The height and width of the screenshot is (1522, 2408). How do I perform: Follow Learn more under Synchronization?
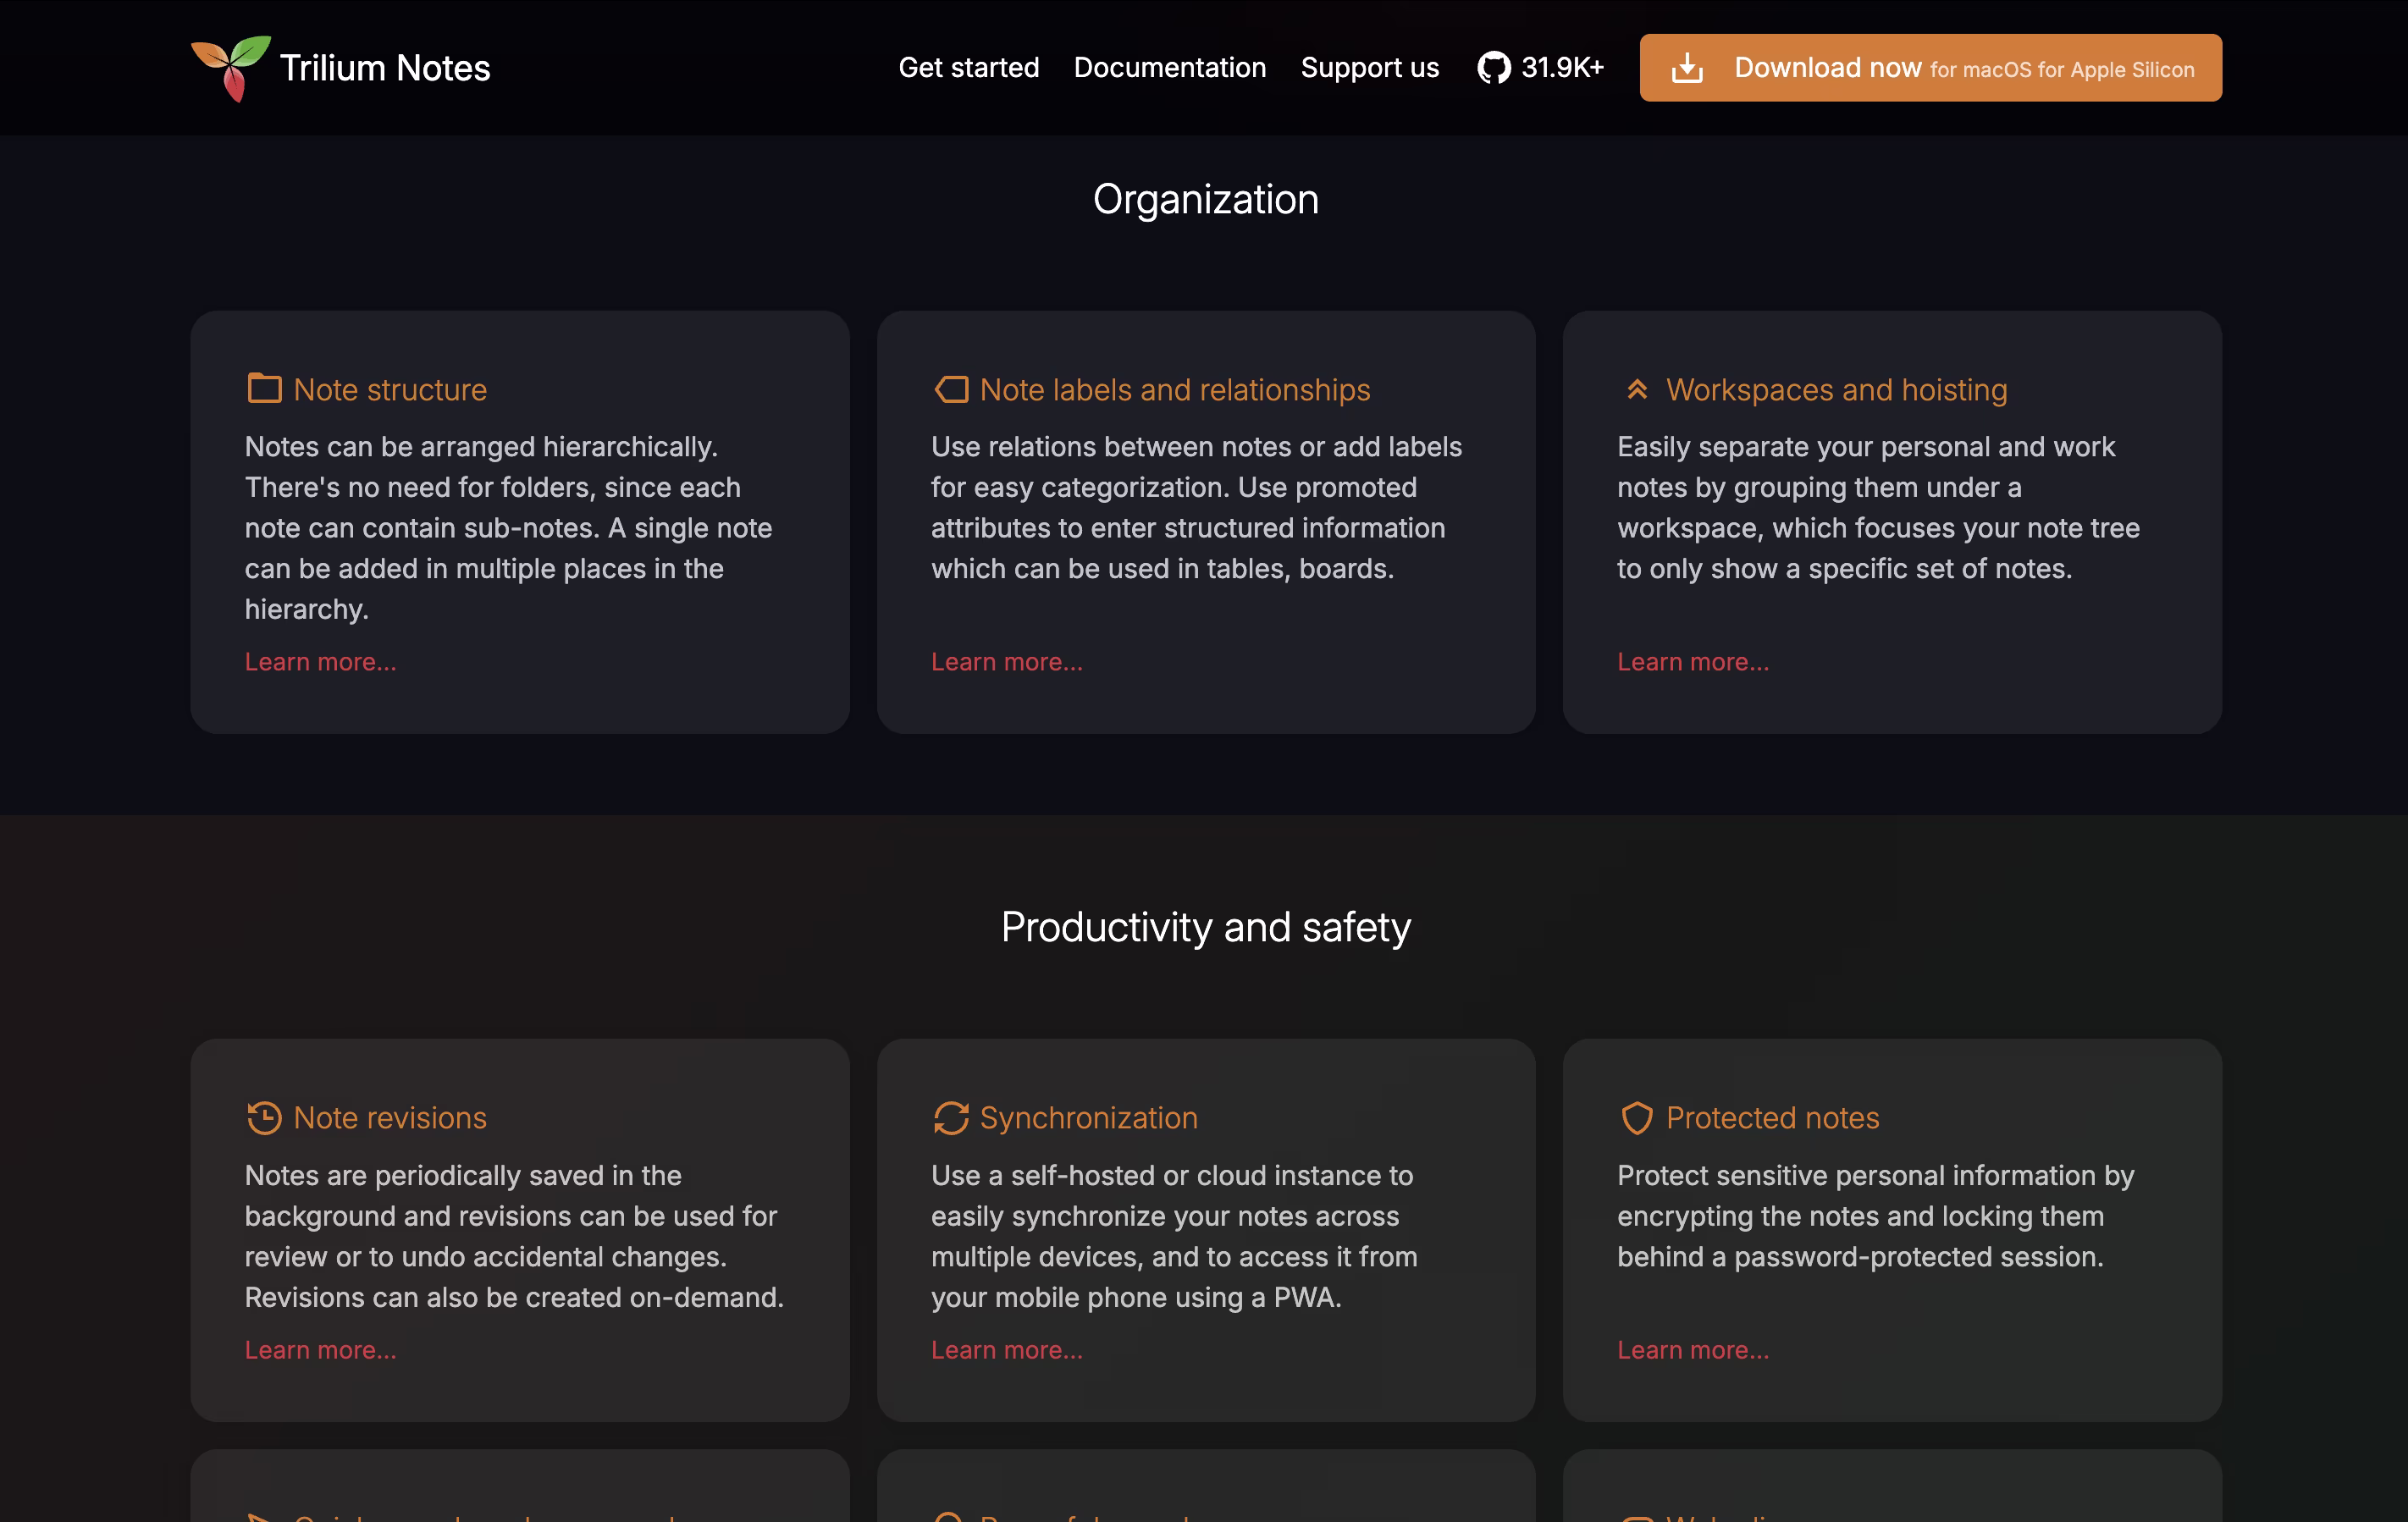1006,1350
